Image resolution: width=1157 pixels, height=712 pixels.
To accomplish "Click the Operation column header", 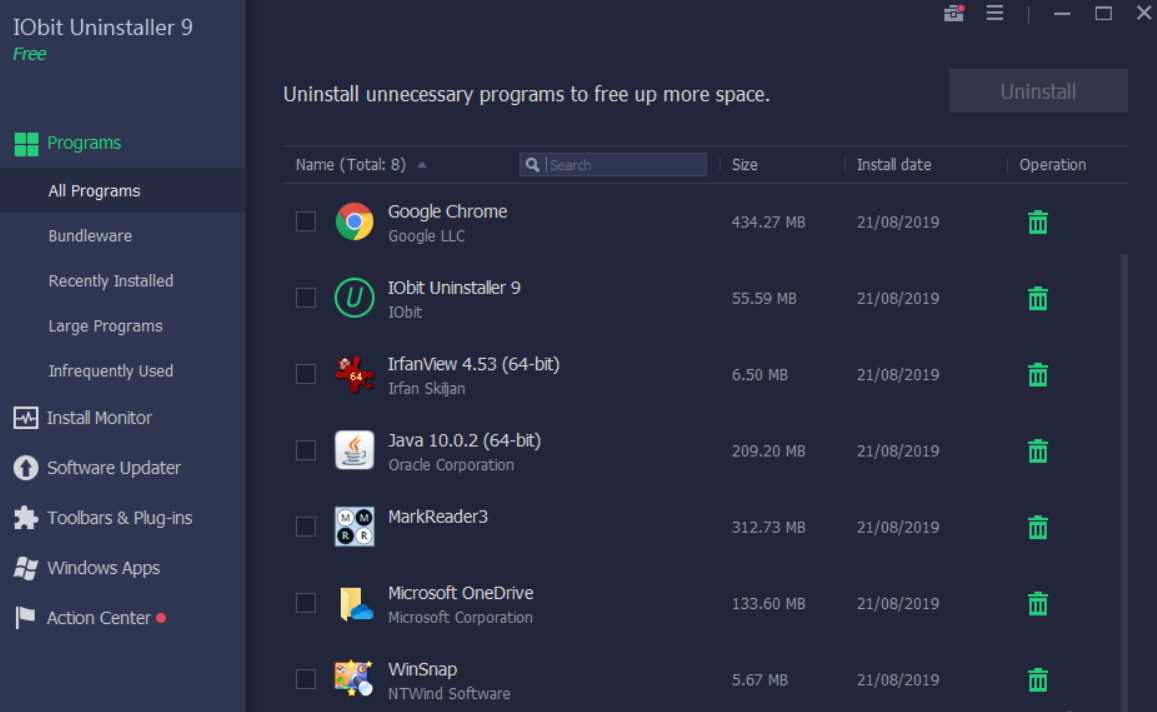I will point(1052,165).
